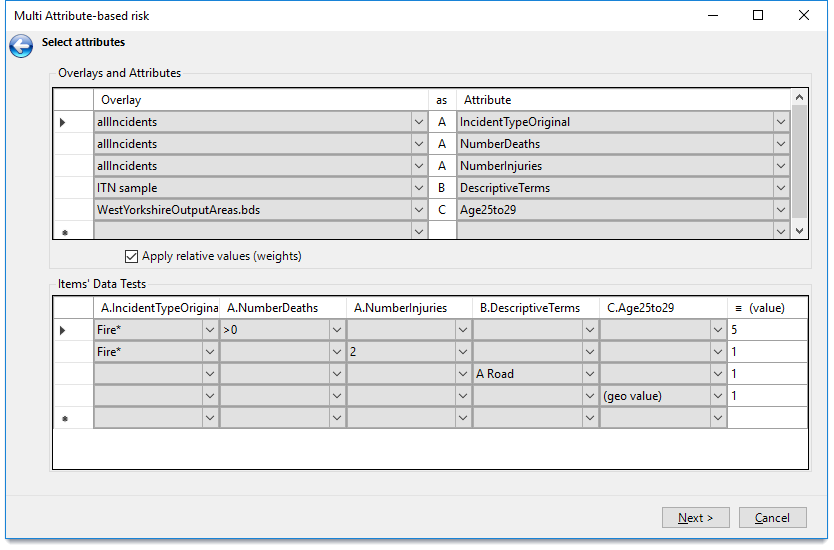Image resolution: width=834 pixels, height=550 pixels.
Task: Edit the value field containing 5
Action: [766, 330]
